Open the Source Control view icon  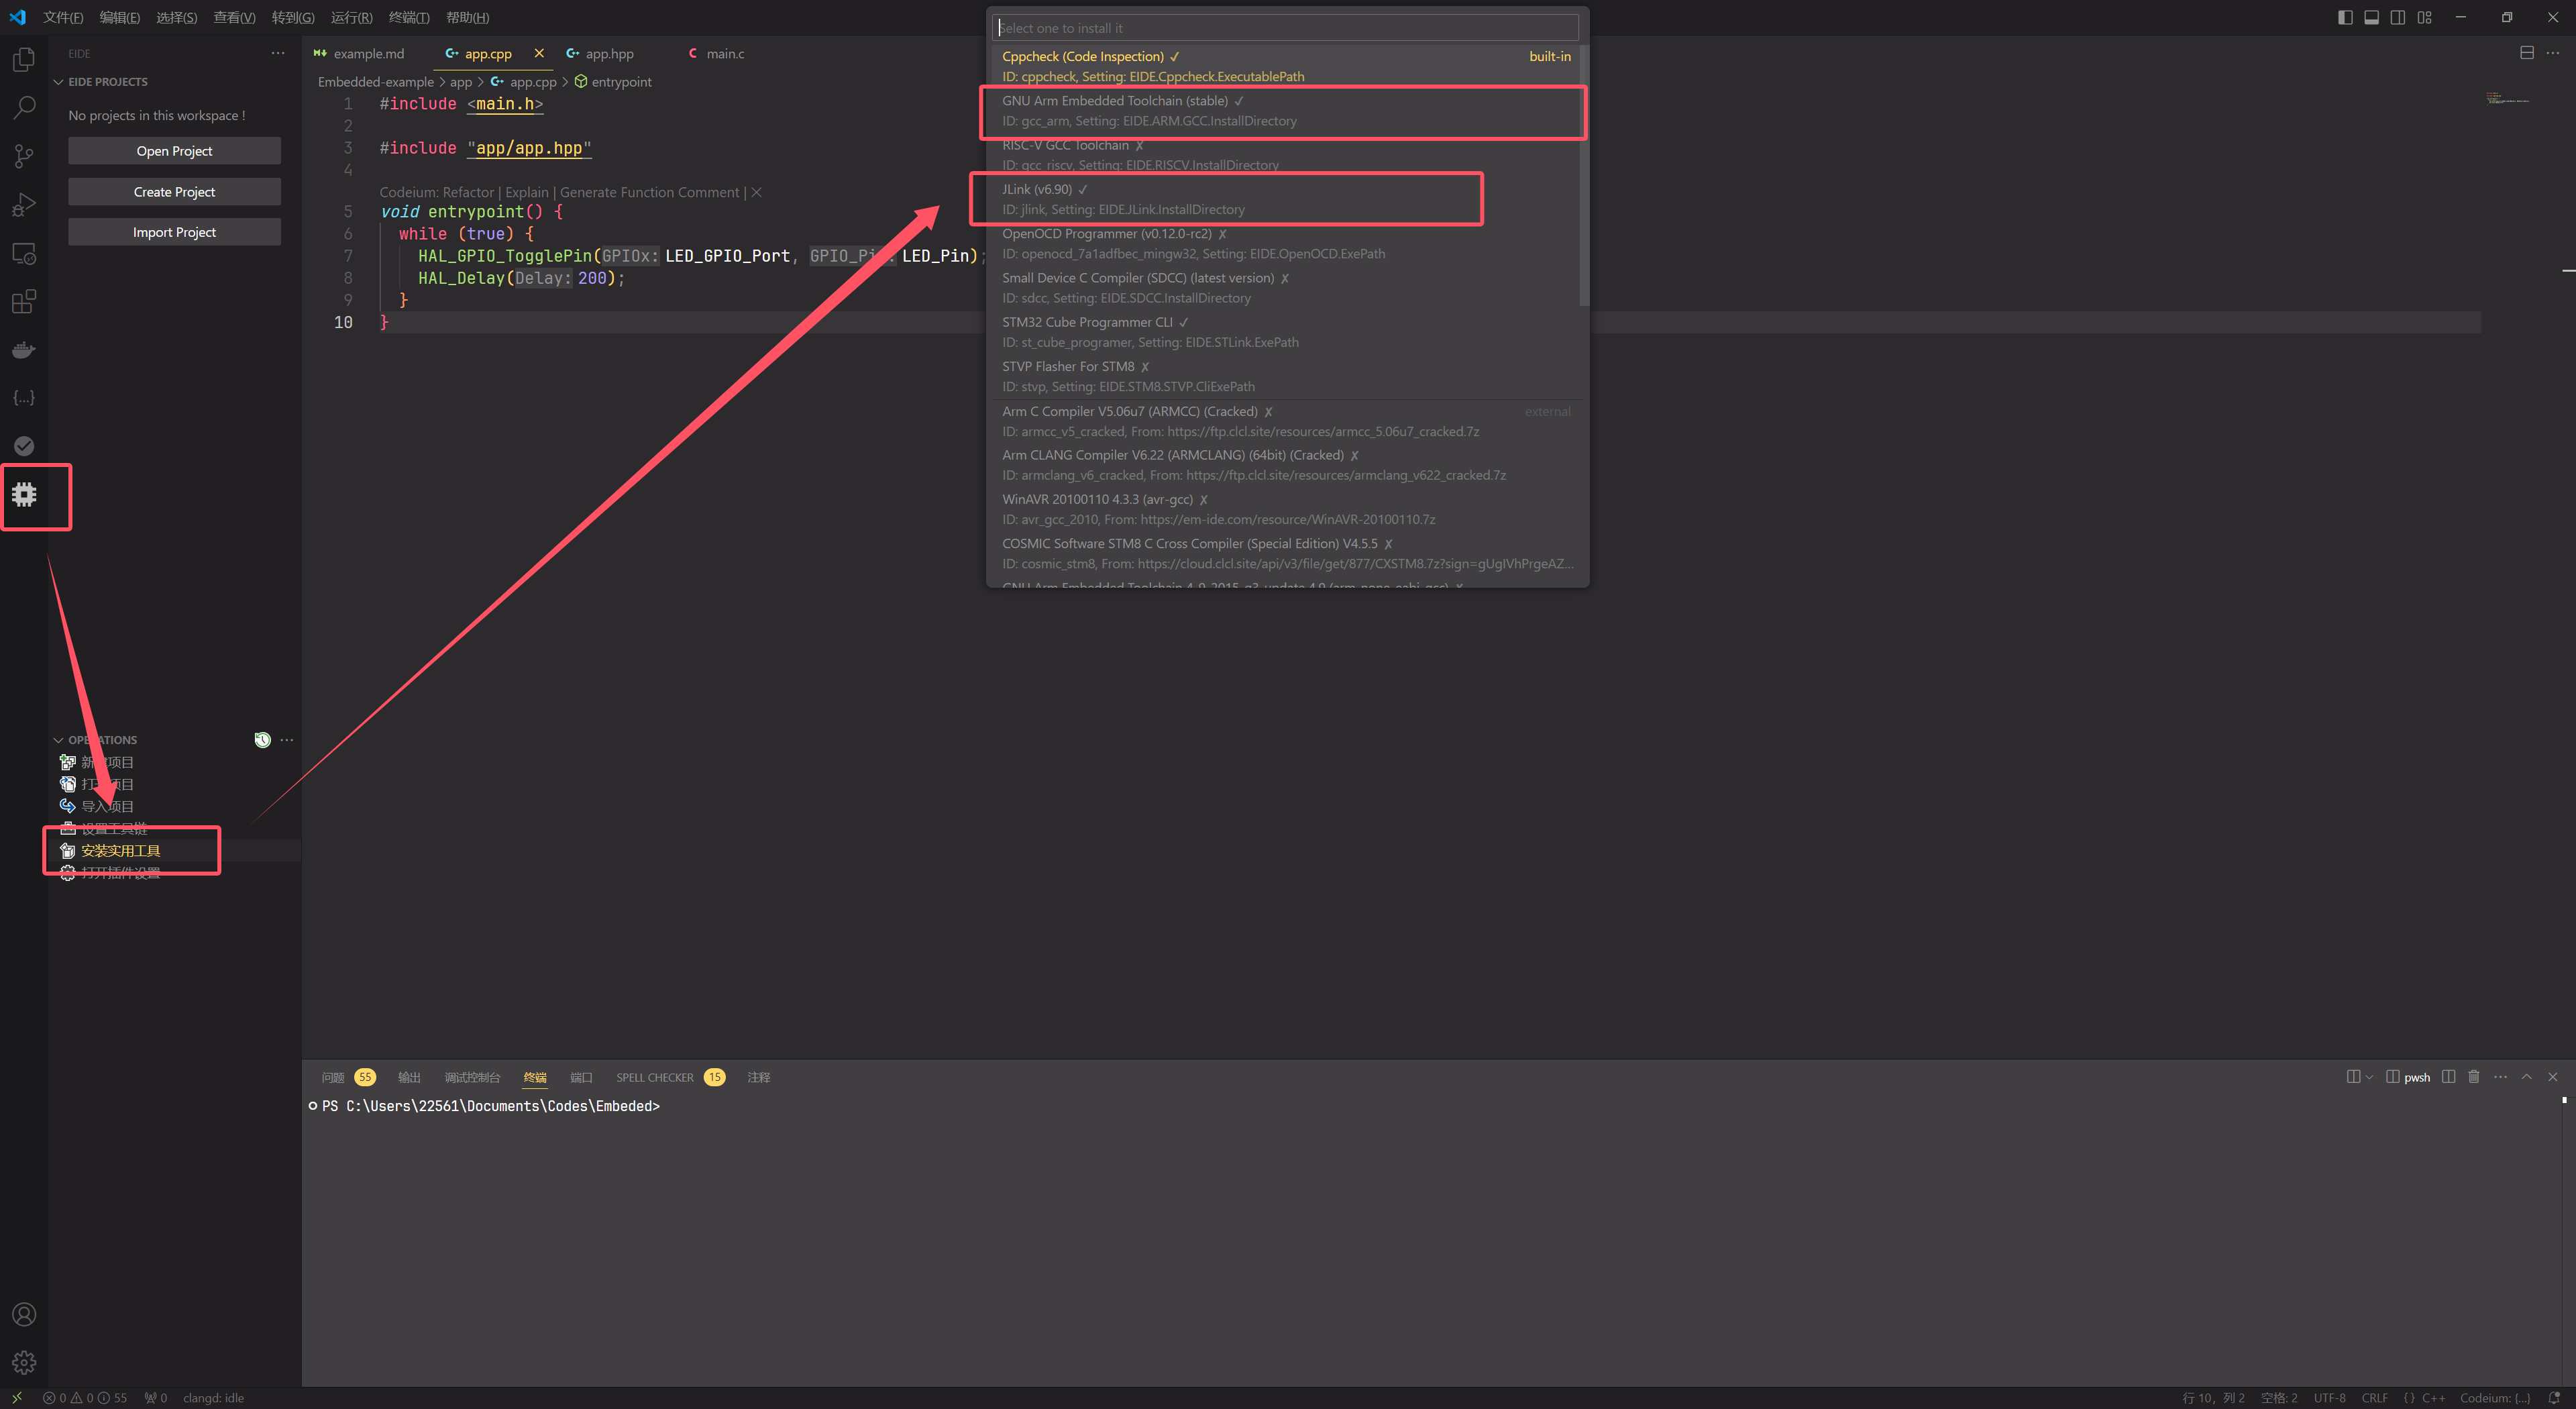pos(24,156)
